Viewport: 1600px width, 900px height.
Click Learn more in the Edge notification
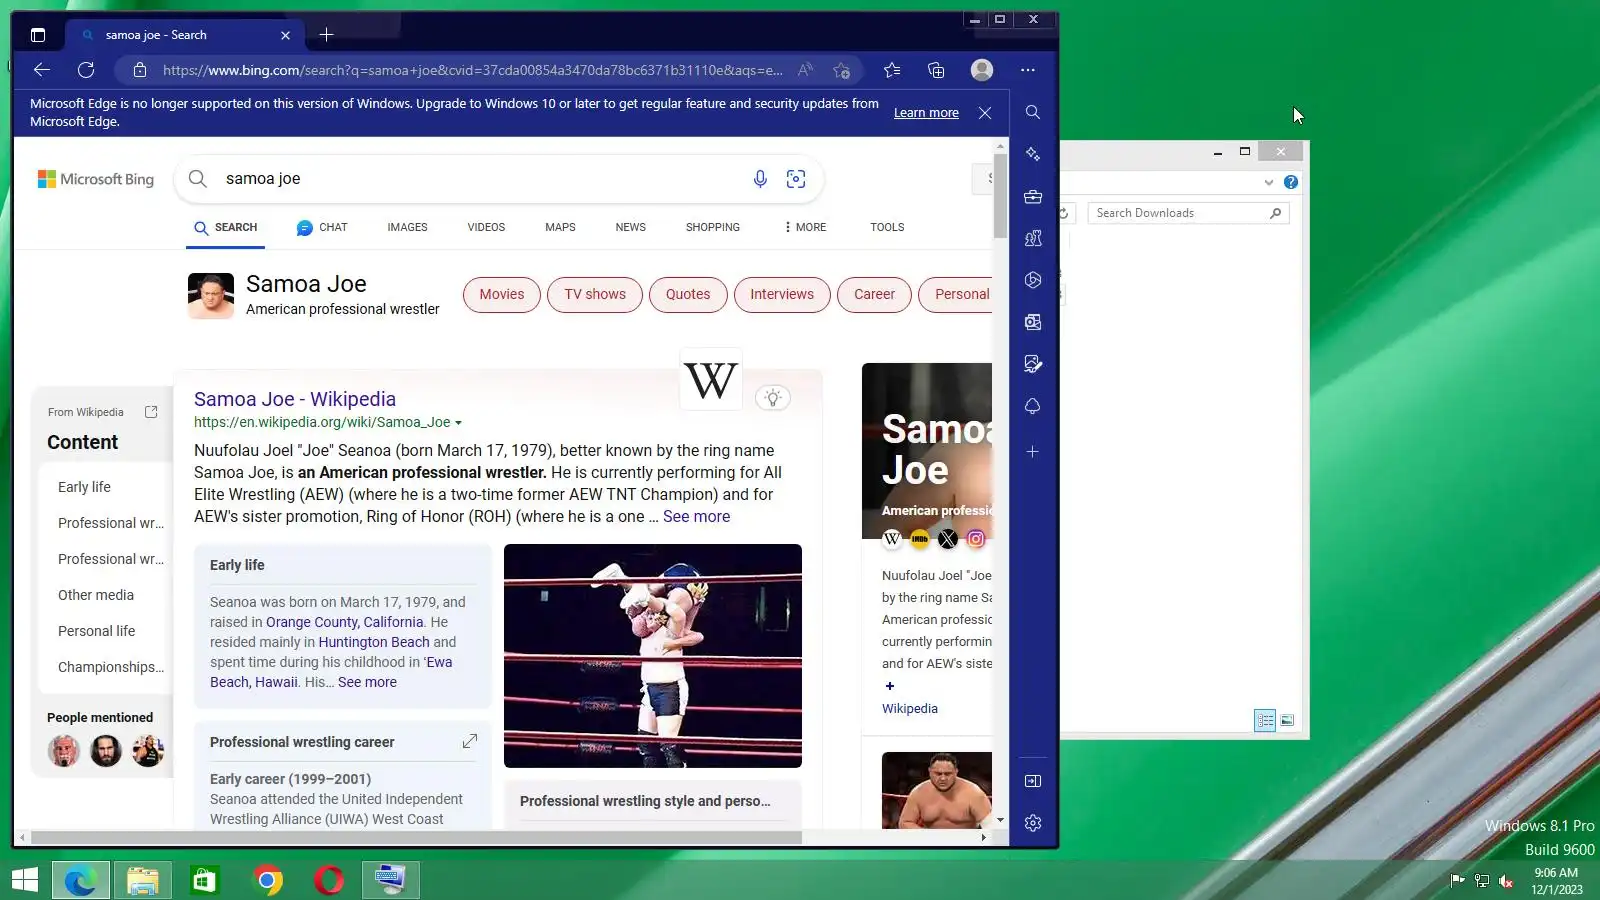(x=926, y=113)
